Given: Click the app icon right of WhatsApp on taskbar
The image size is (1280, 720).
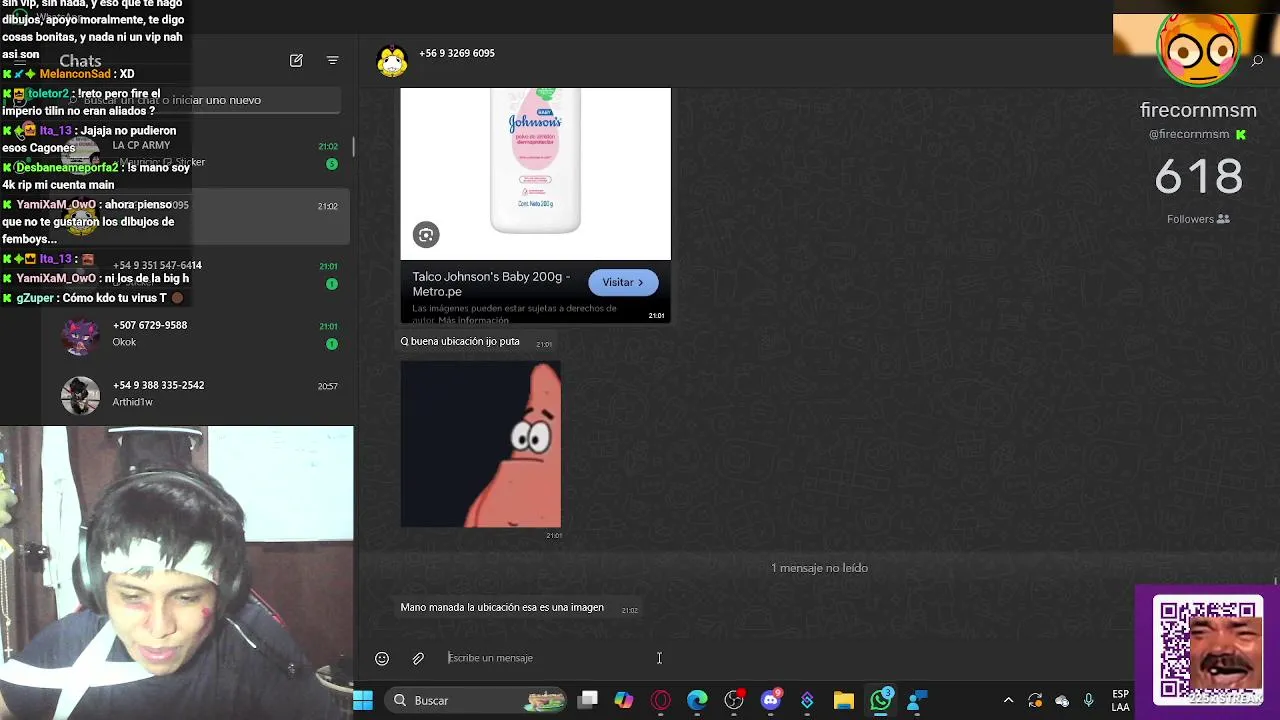Looking at the screenshot, I should coord(917,700).
